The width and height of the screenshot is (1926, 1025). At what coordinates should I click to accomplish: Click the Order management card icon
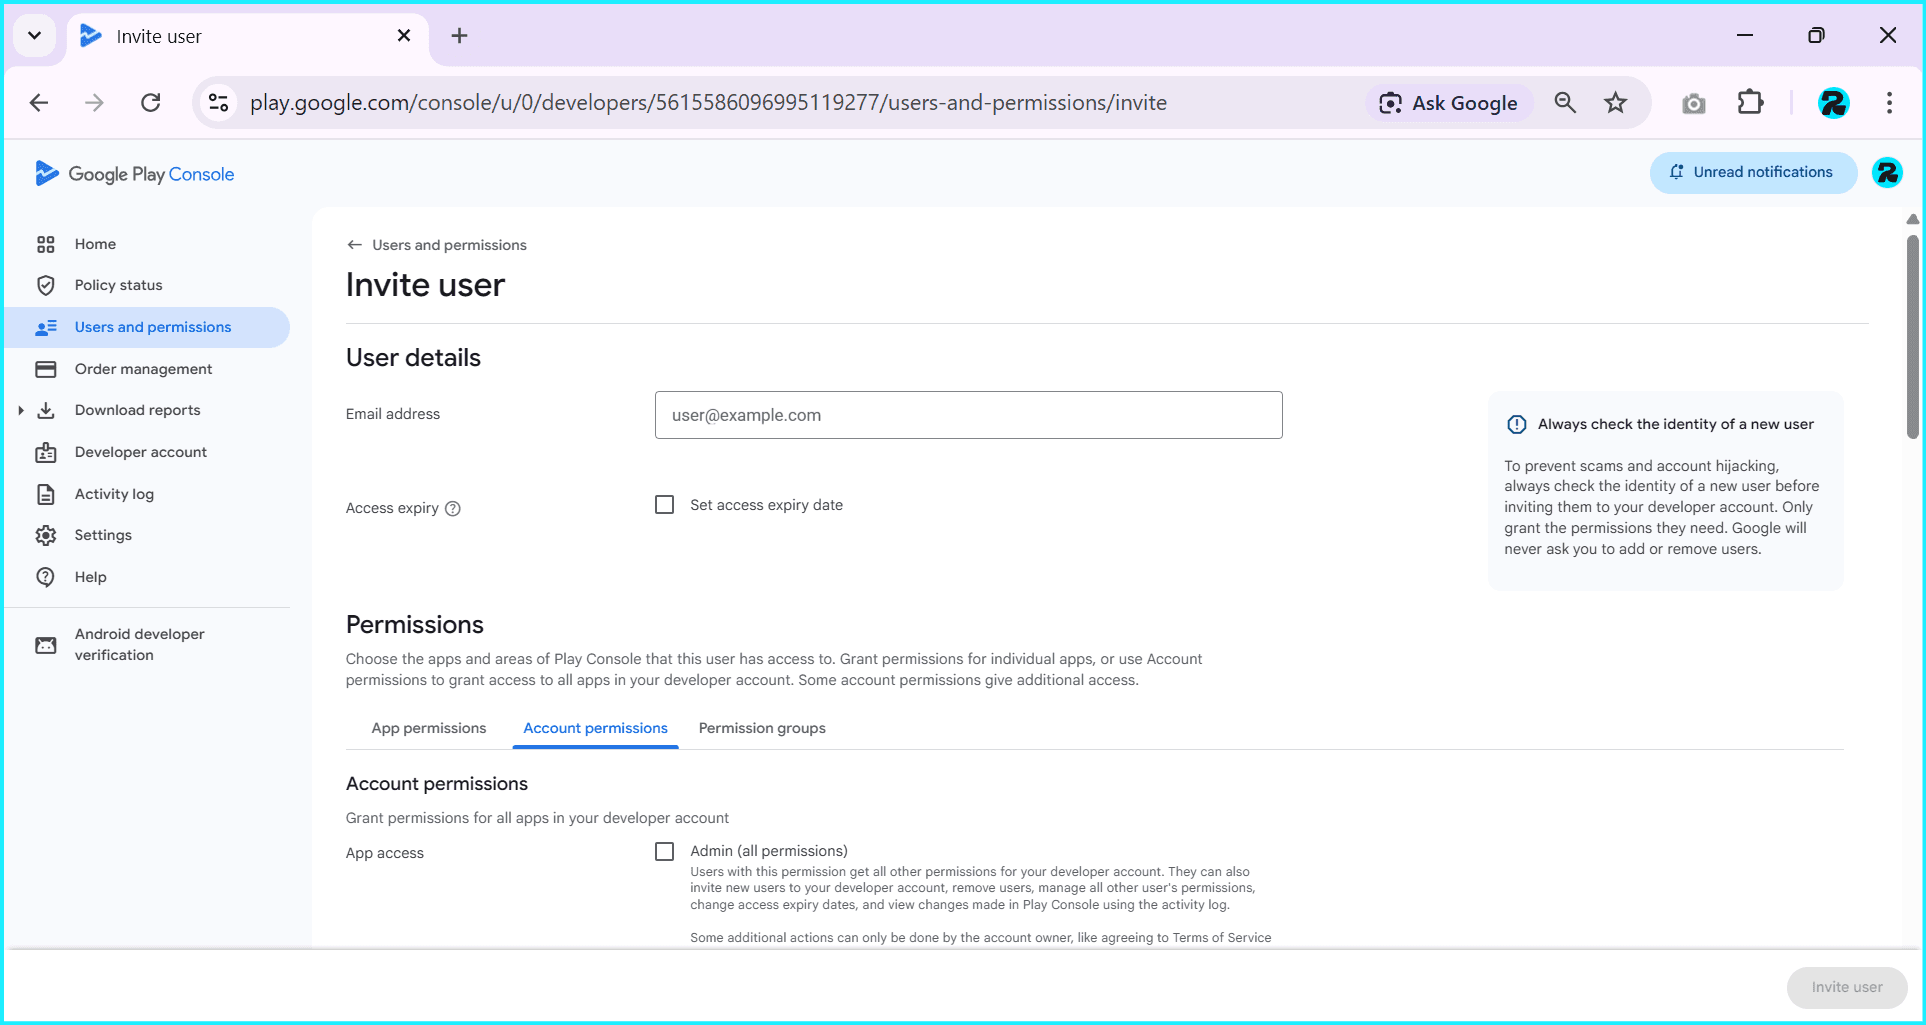pyautogui.click(x=46, y=369)
